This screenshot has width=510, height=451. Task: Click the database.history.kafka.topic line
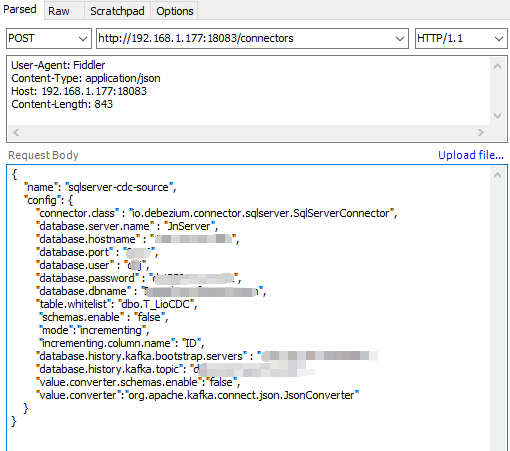175,369
